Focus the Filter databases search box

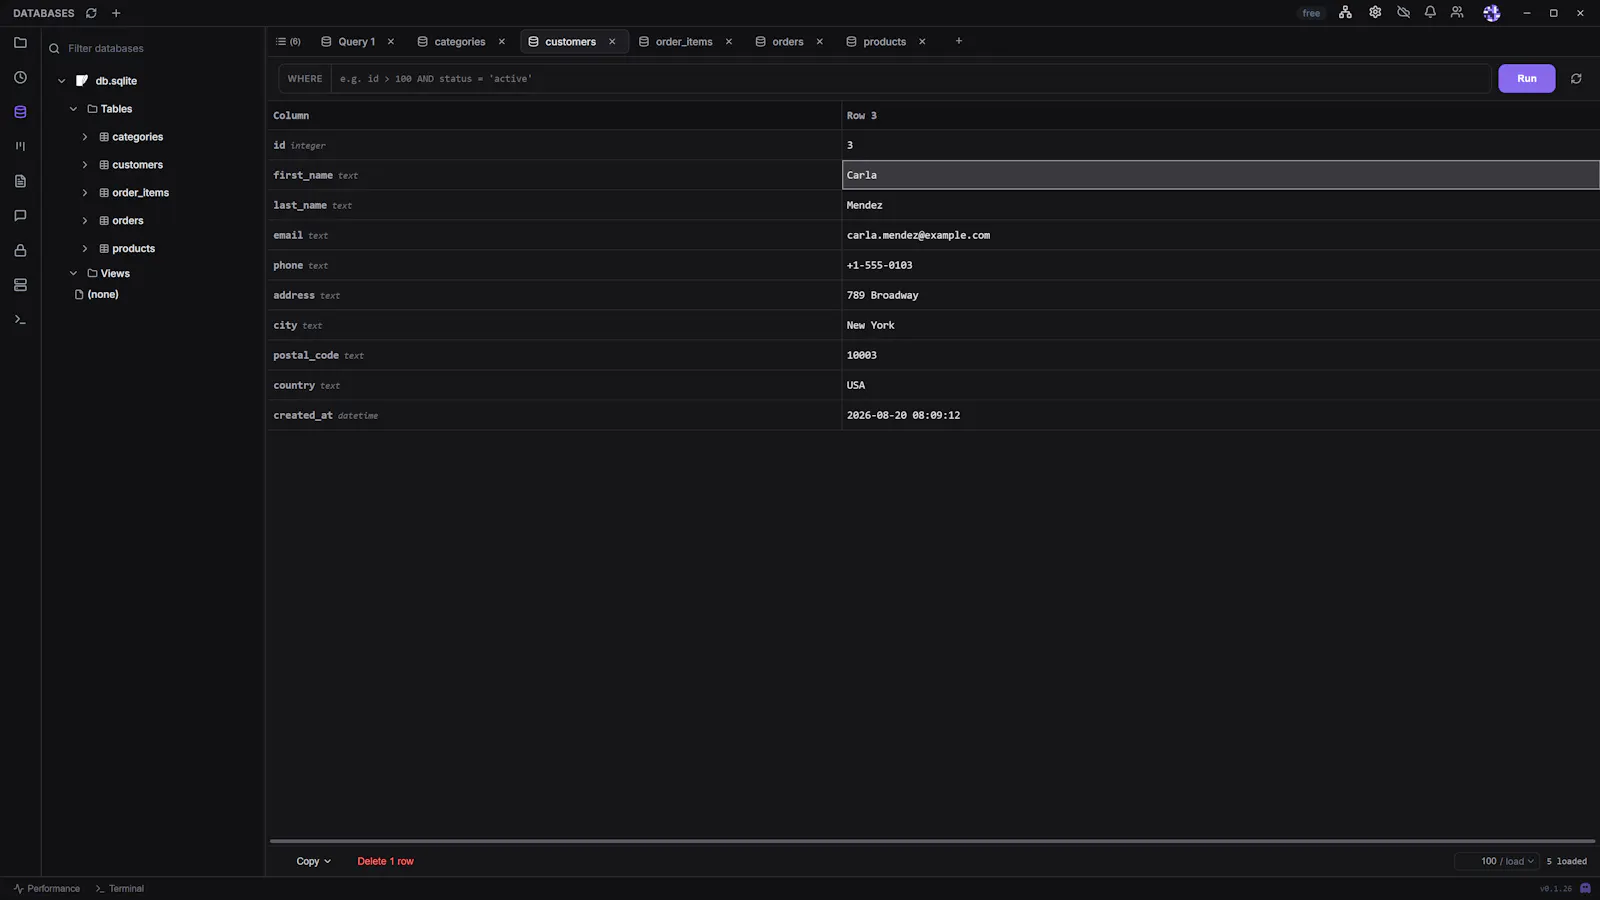click(x=152, y=48)
